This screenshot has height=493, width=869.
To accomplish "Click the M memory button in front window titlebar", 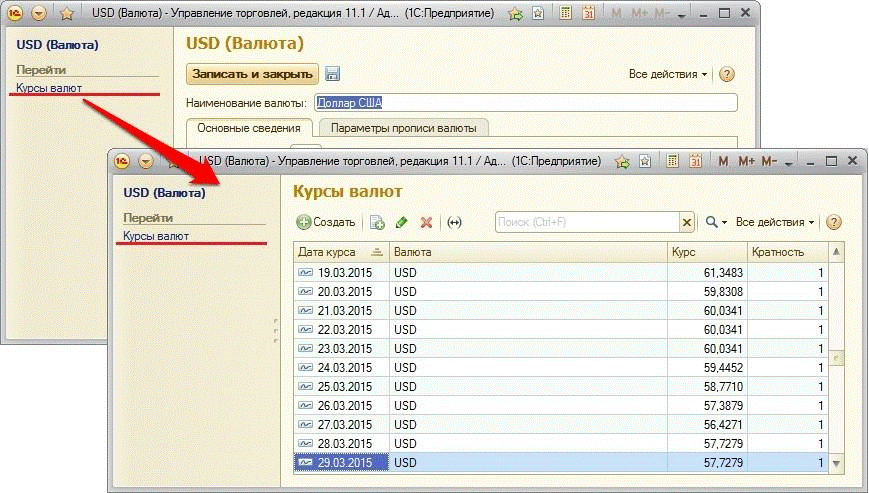I will pyautogui.click(x=723, y=161).
